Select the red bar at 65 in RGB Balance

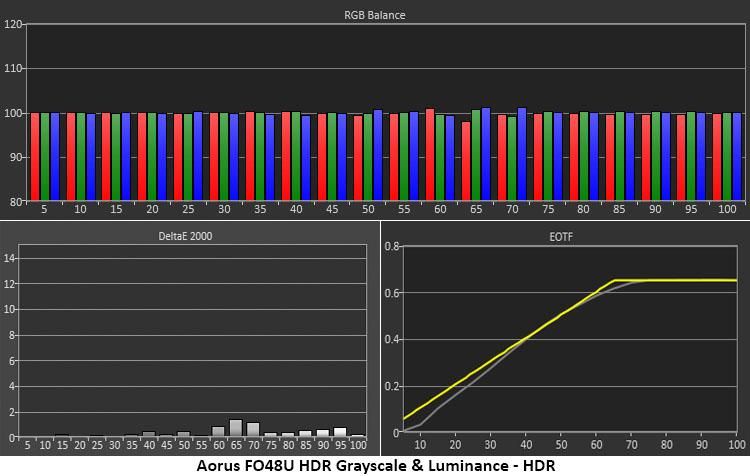coord(466,161)
